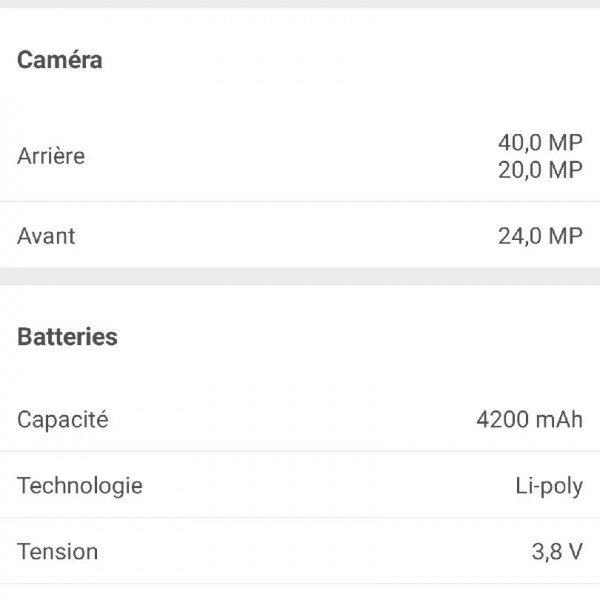Click the divider line between Technologie and Tension

click(x=300, y=518)
